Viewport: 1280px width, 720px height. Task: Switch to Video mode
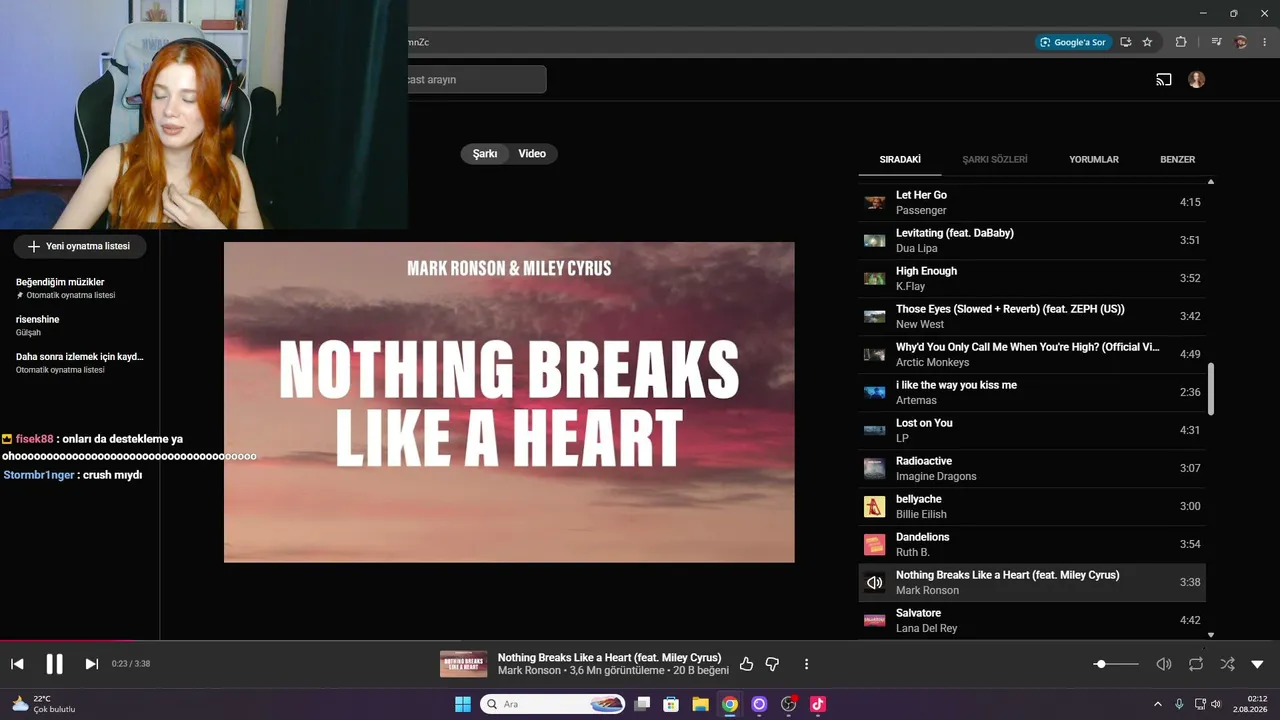(x=532, y=154)
